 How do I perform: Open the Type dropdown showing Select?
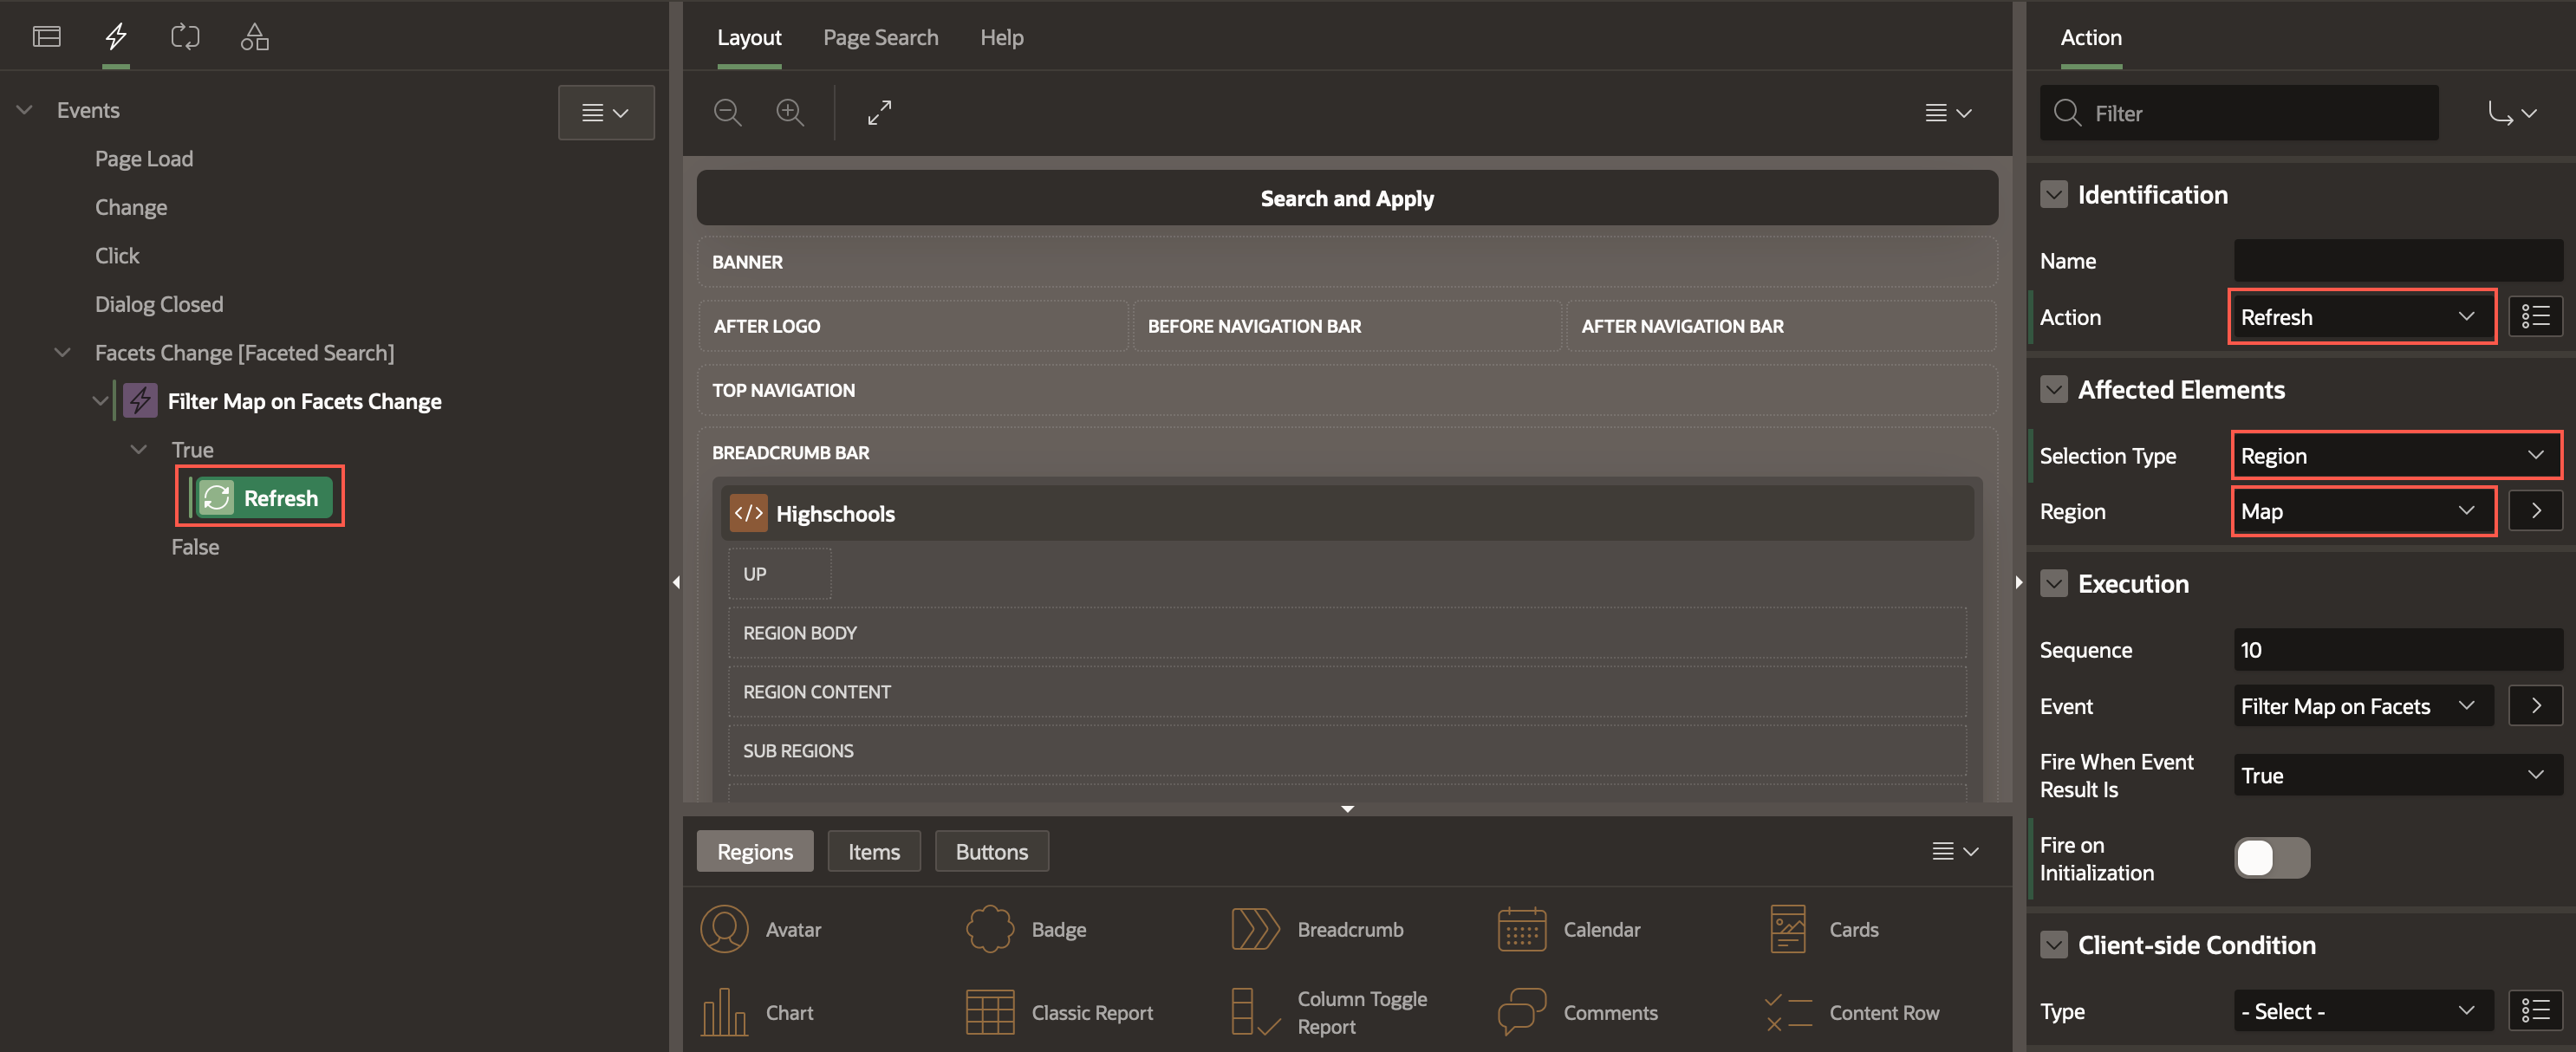[x=2362, y=1010]
